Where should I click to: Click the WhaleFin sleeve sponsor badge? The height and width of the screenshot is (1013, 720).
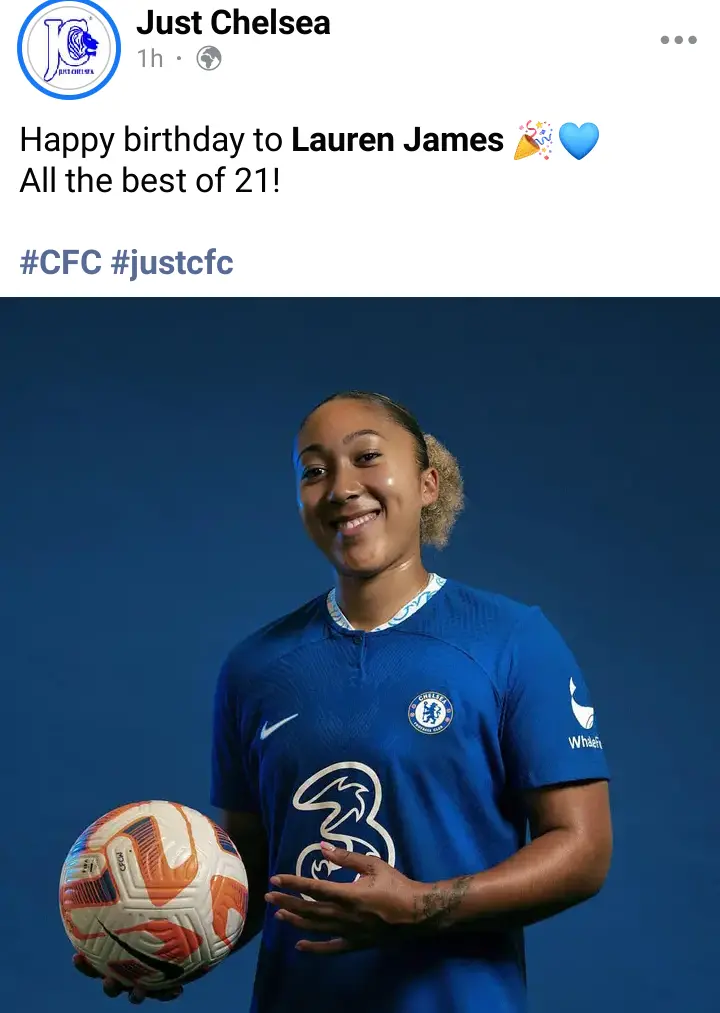pyautogui.click(x=585, y=714)
